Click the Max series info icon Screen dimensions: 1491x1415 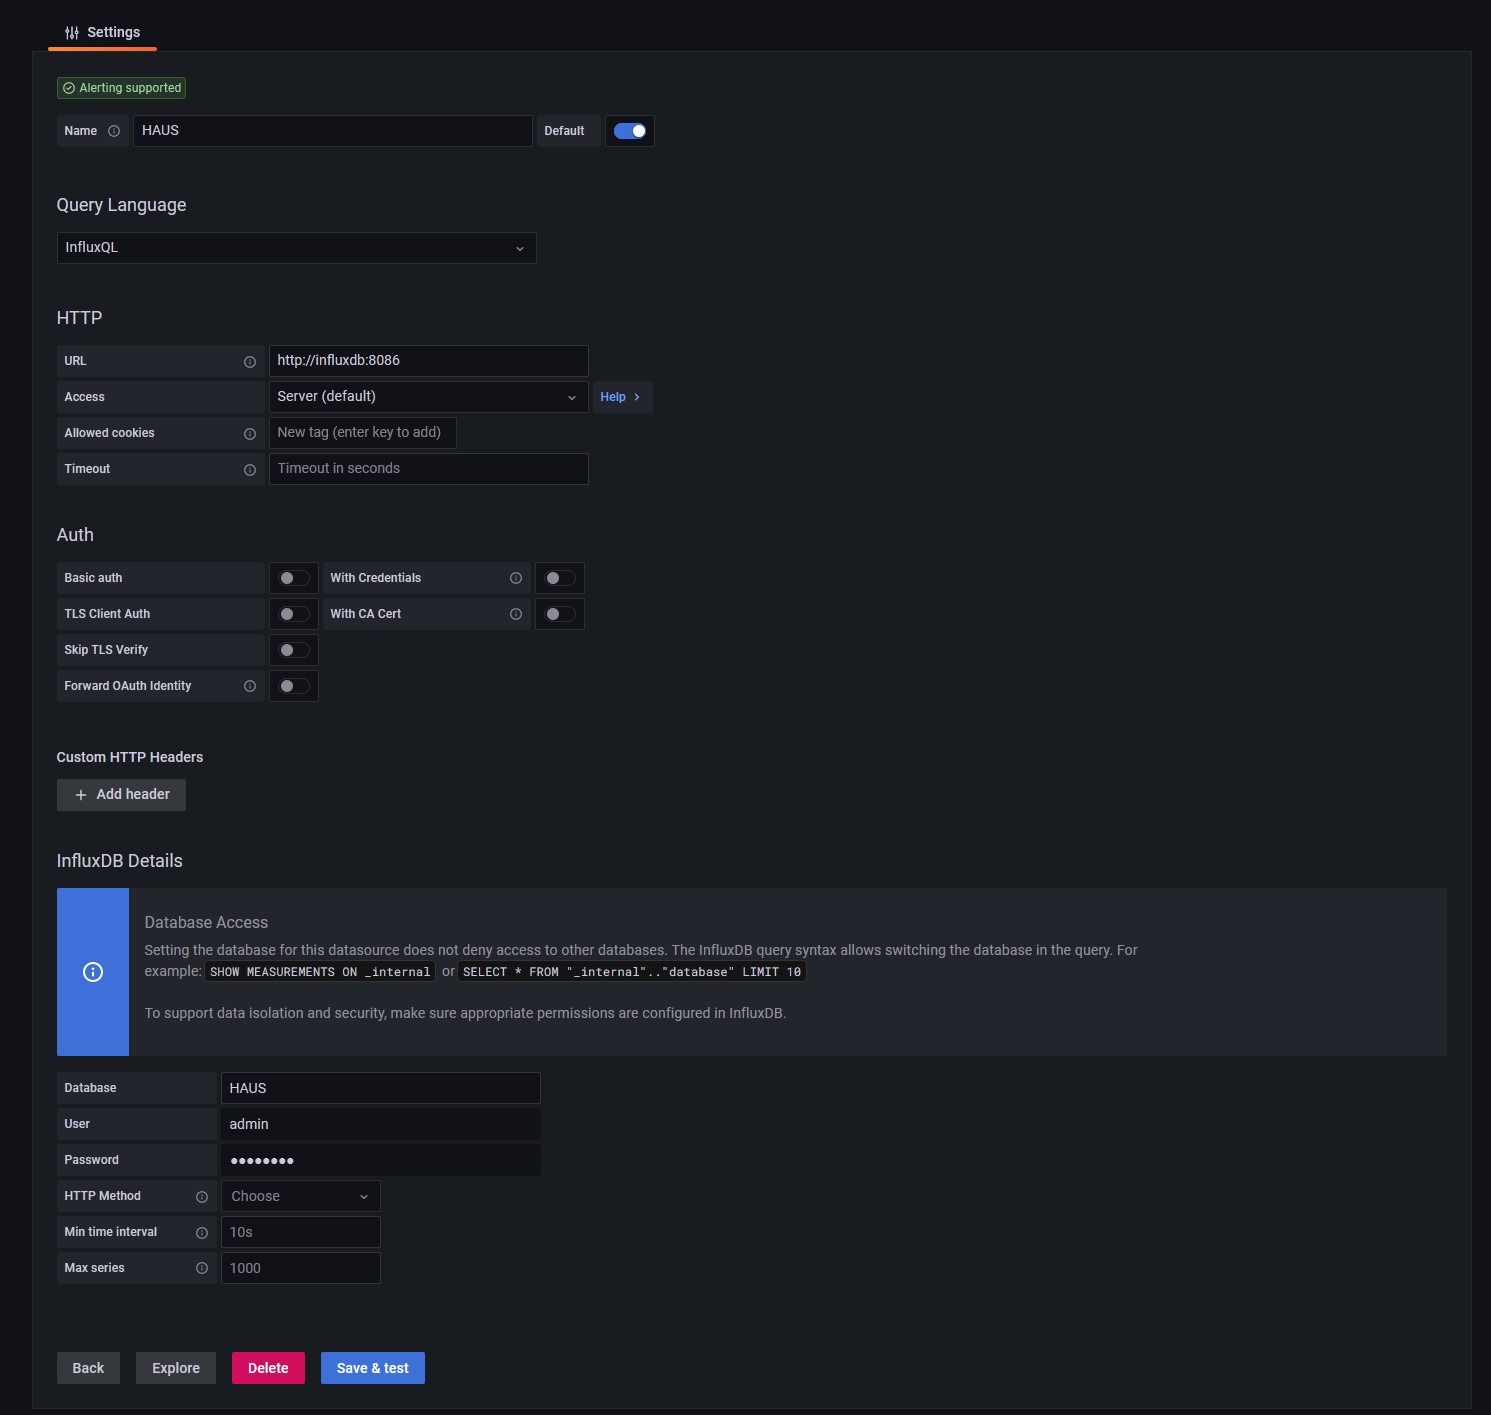(202, 1268)
